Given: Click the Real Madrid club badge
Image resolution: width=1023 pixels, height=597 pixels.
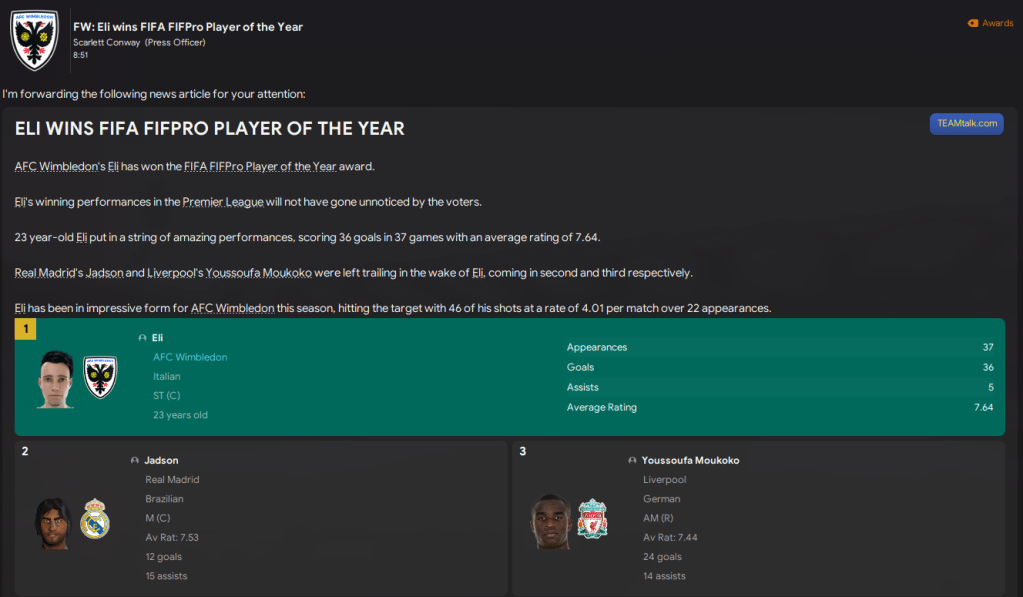Looking at the screenshot, I should pyautogui.click(x=95, y=518).
